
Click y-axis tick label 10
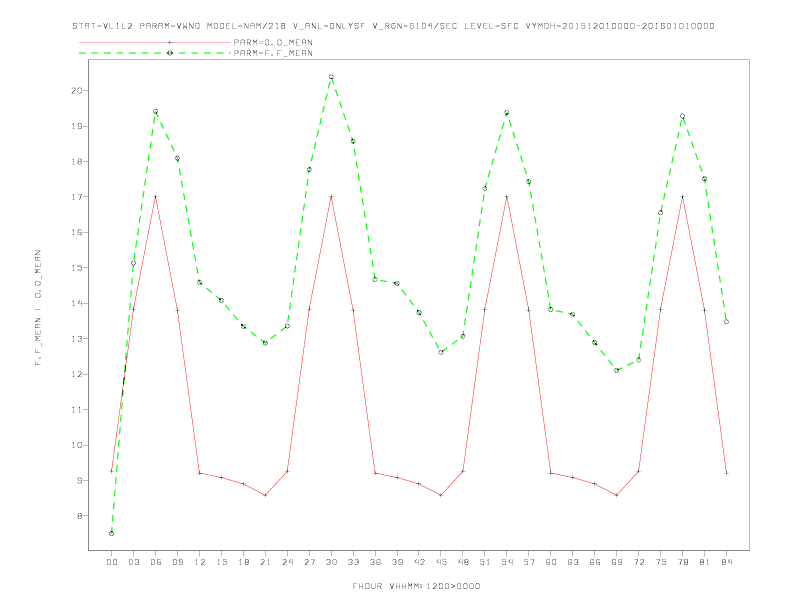[77, 445]
